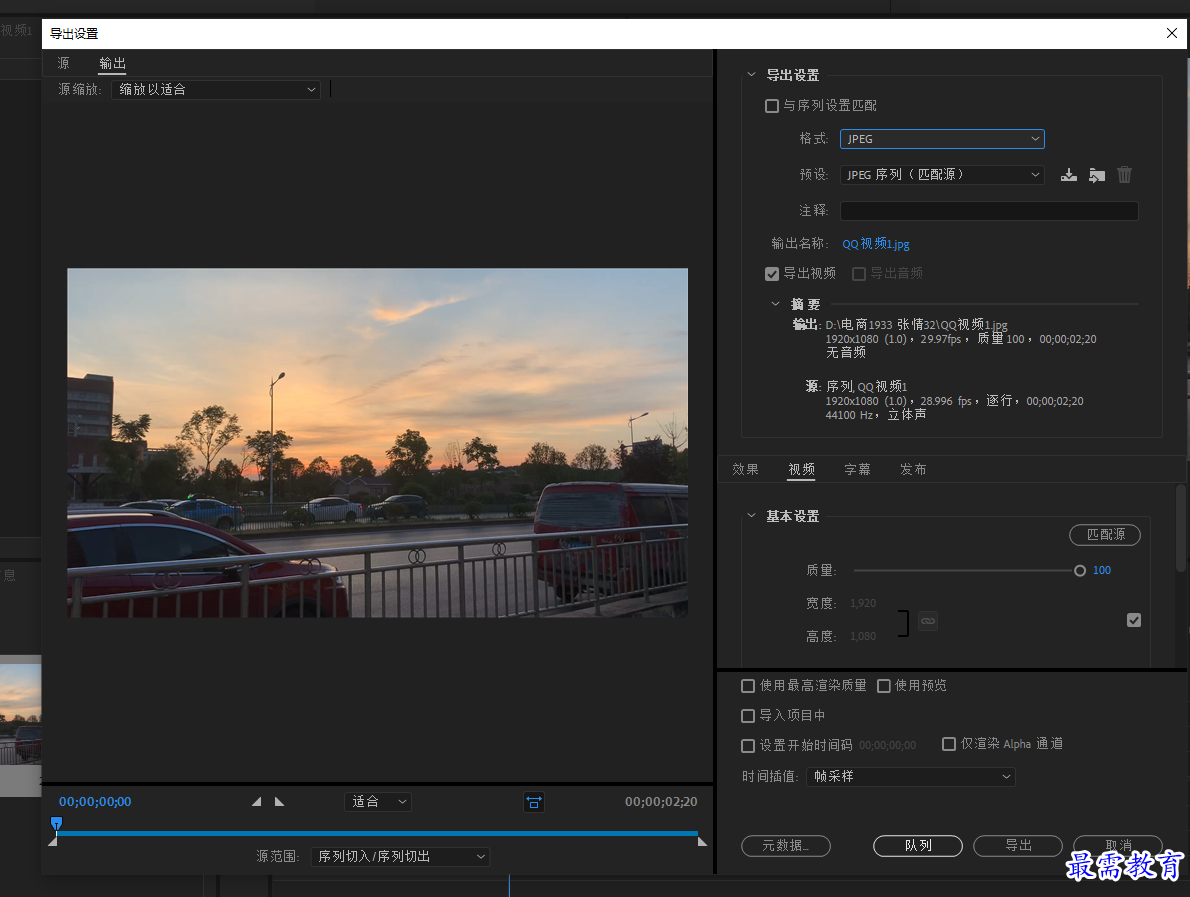This screenshot has width=1190, height=897.
Task: Collapse the basic settings section
Action: pyautogui.click(x=751, y=515)
